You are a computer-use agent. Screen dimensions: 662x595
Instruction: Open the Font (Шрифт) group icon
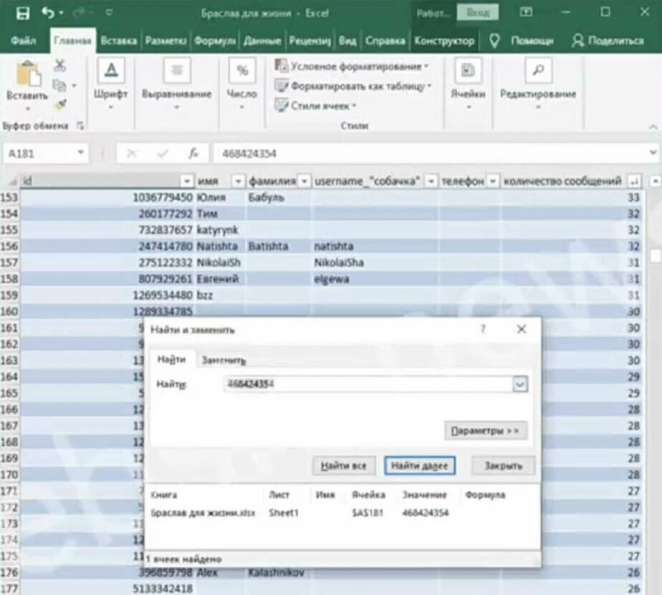click(x=110, y=72)
